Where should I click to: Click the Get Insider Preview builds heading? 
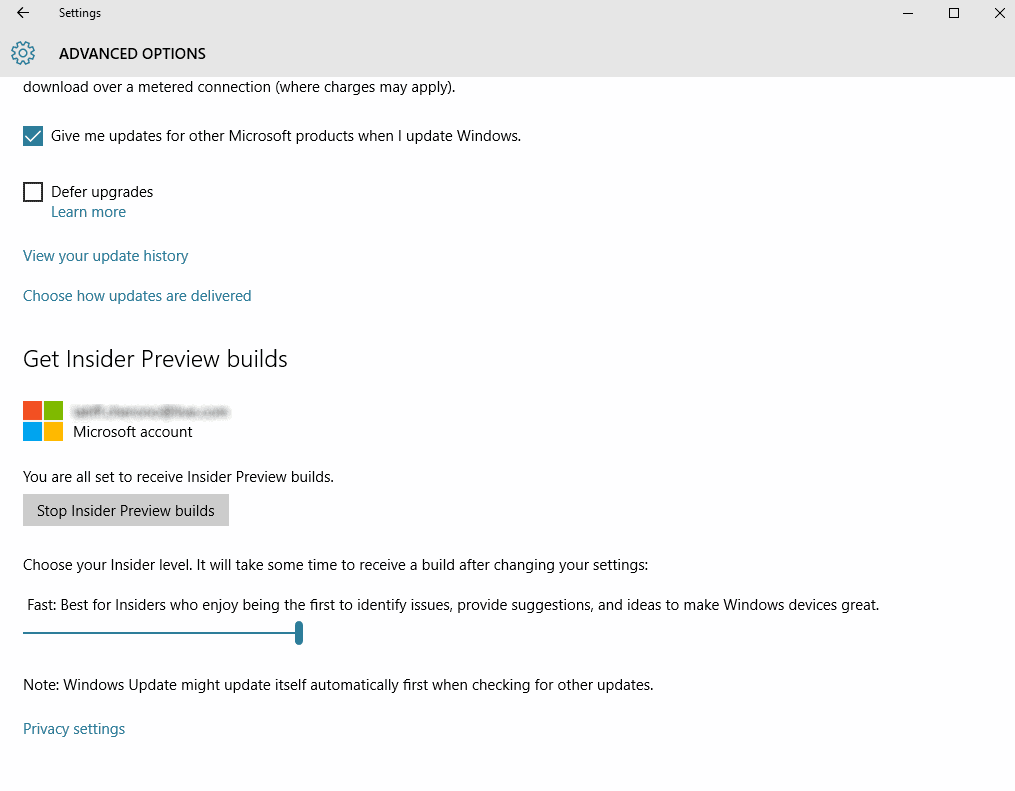[x=155, y=359]
